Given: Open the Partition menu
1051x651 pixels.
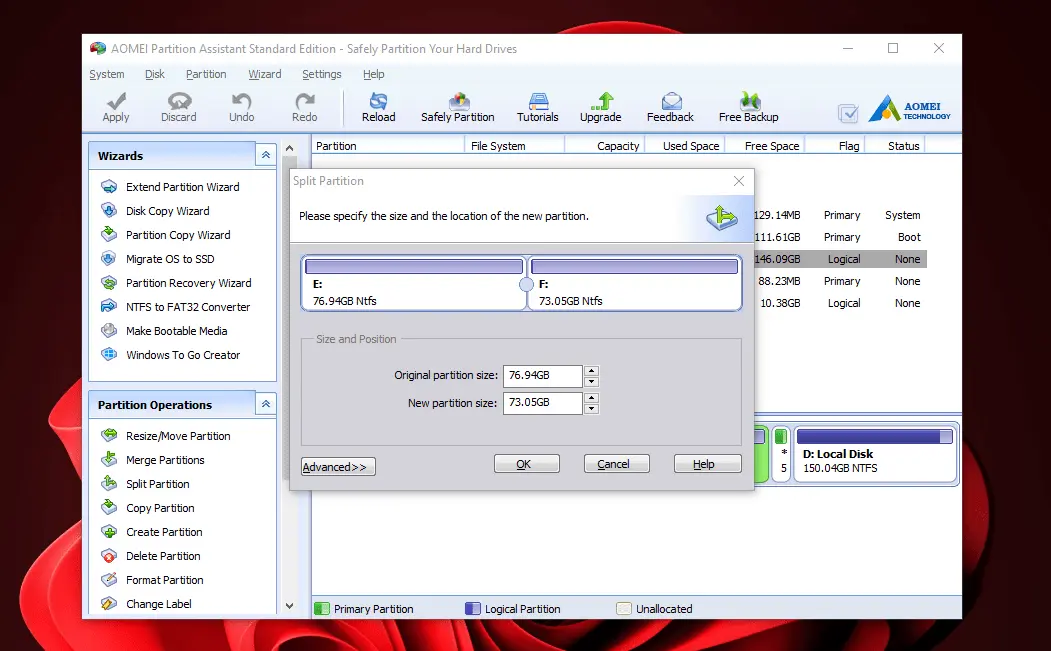Looking at the screenshot, I should [x=206, y=74].
